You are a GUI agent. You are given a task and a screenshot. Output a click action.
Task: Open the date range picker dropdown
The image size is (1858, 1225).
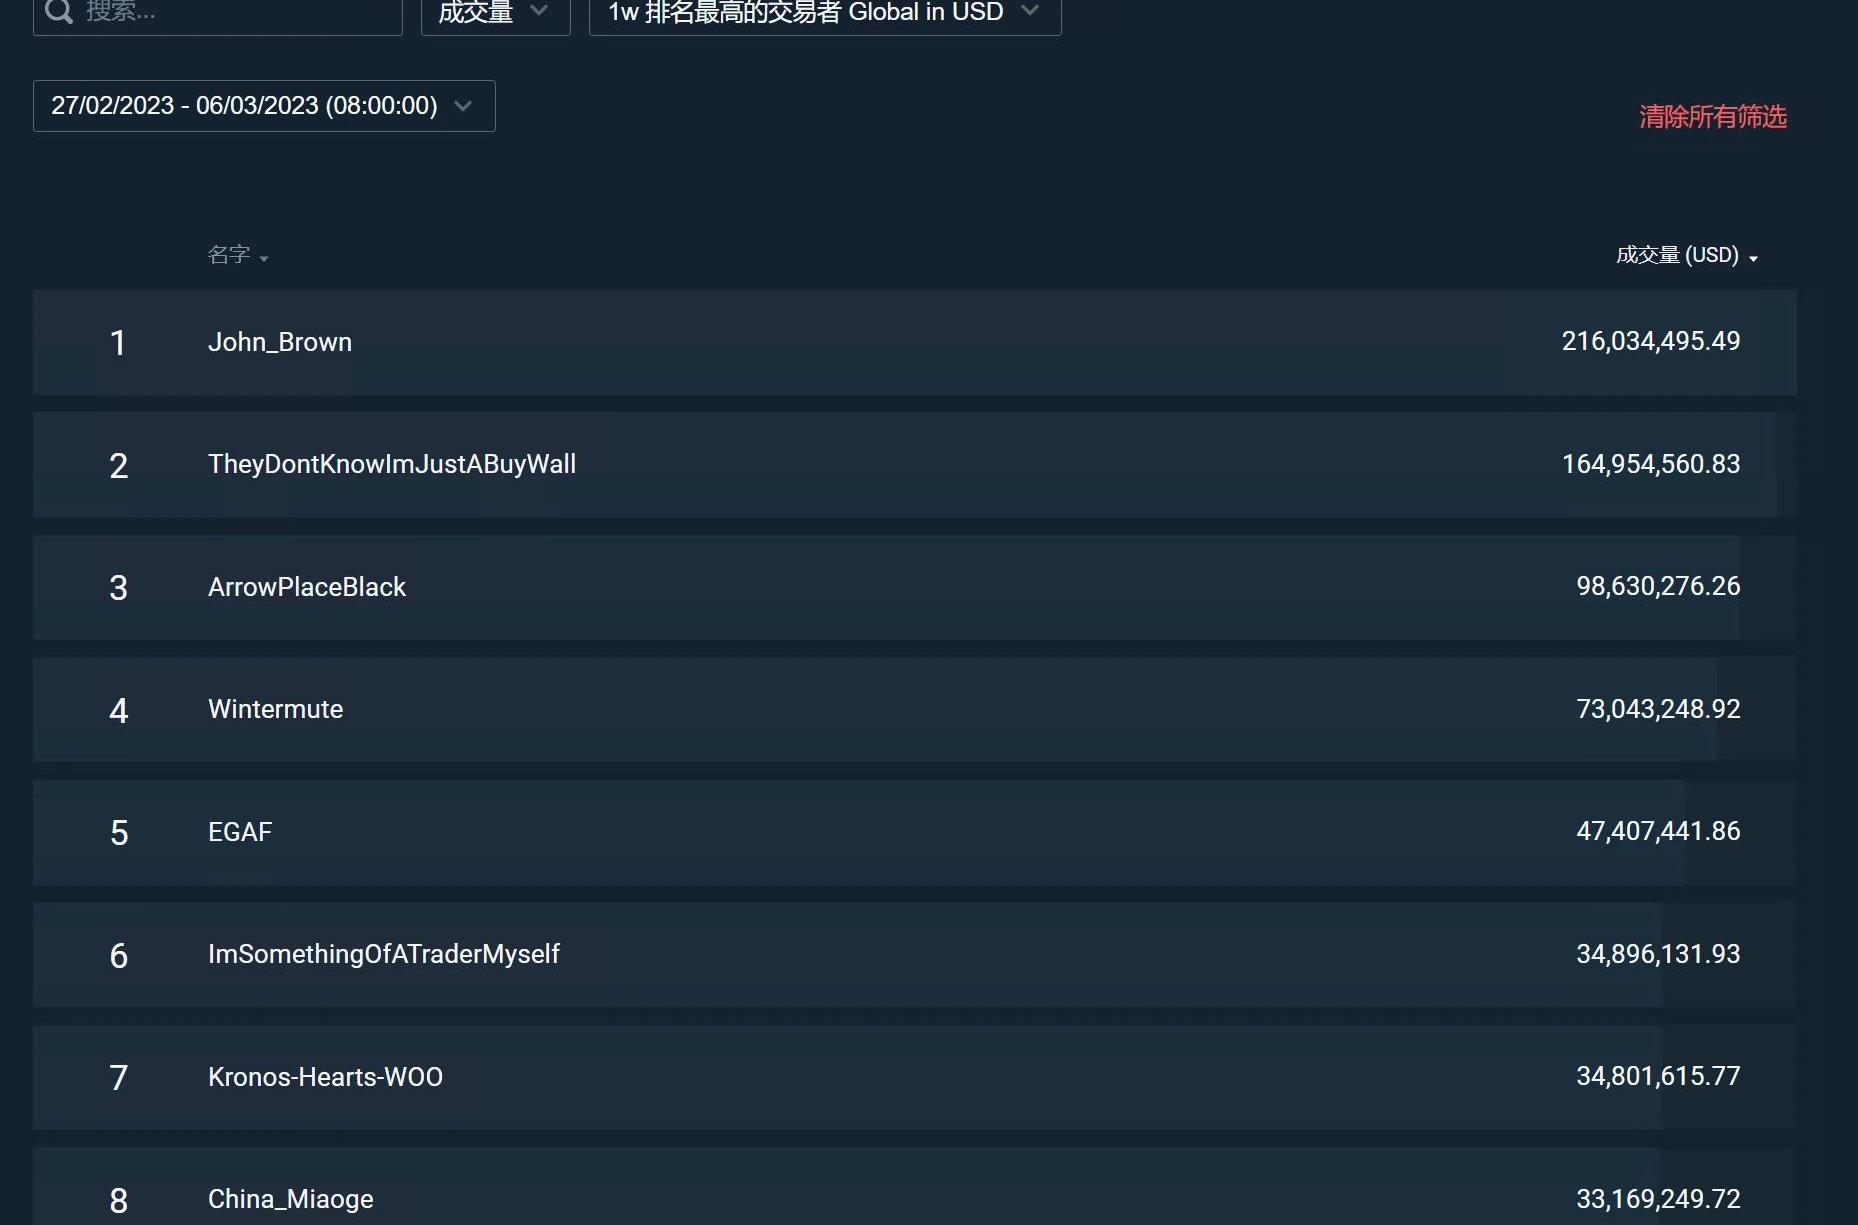[x=264, y=106]
